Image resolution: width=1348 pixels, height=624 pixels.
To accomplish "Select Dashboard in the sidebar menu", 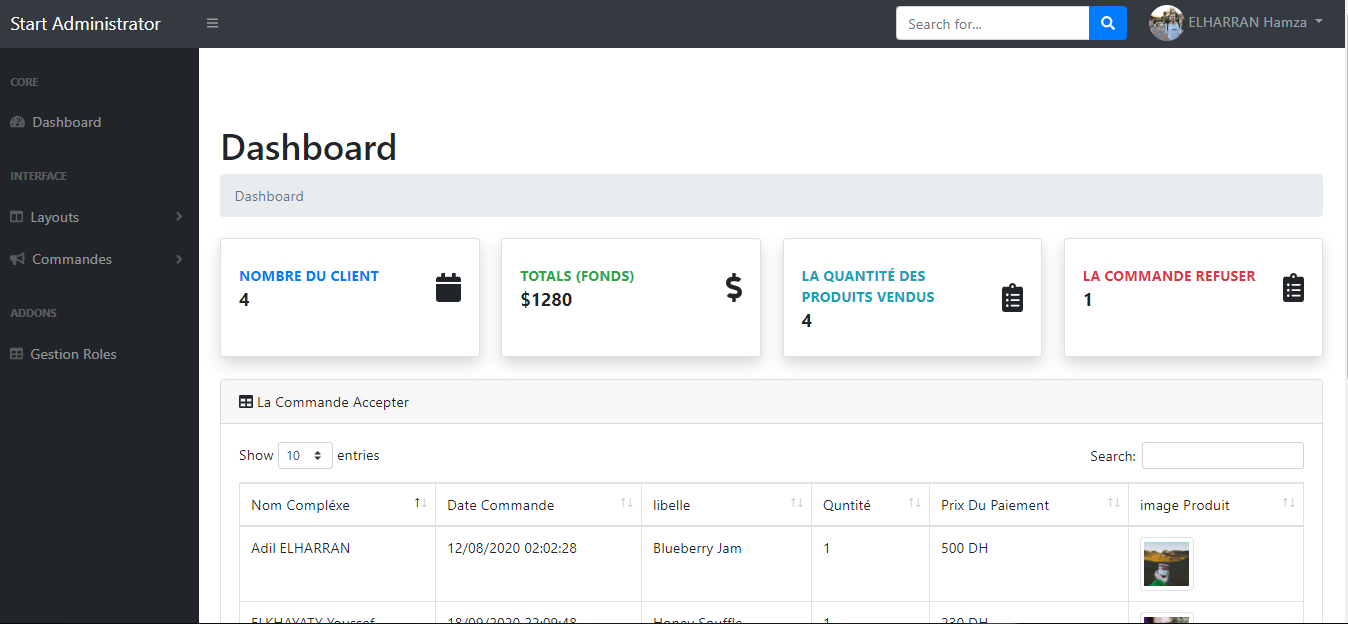I will click(67, 121).
